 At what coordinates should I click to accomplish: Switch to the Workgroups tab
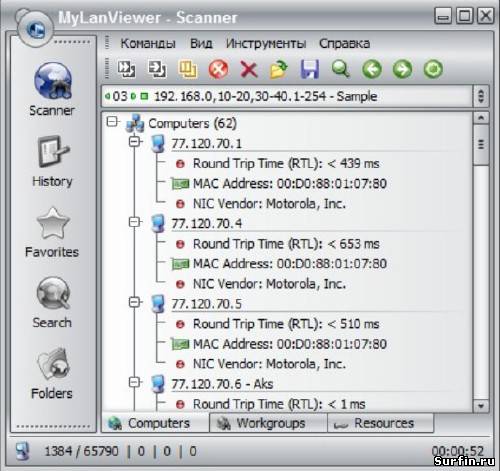coord(268,423)
